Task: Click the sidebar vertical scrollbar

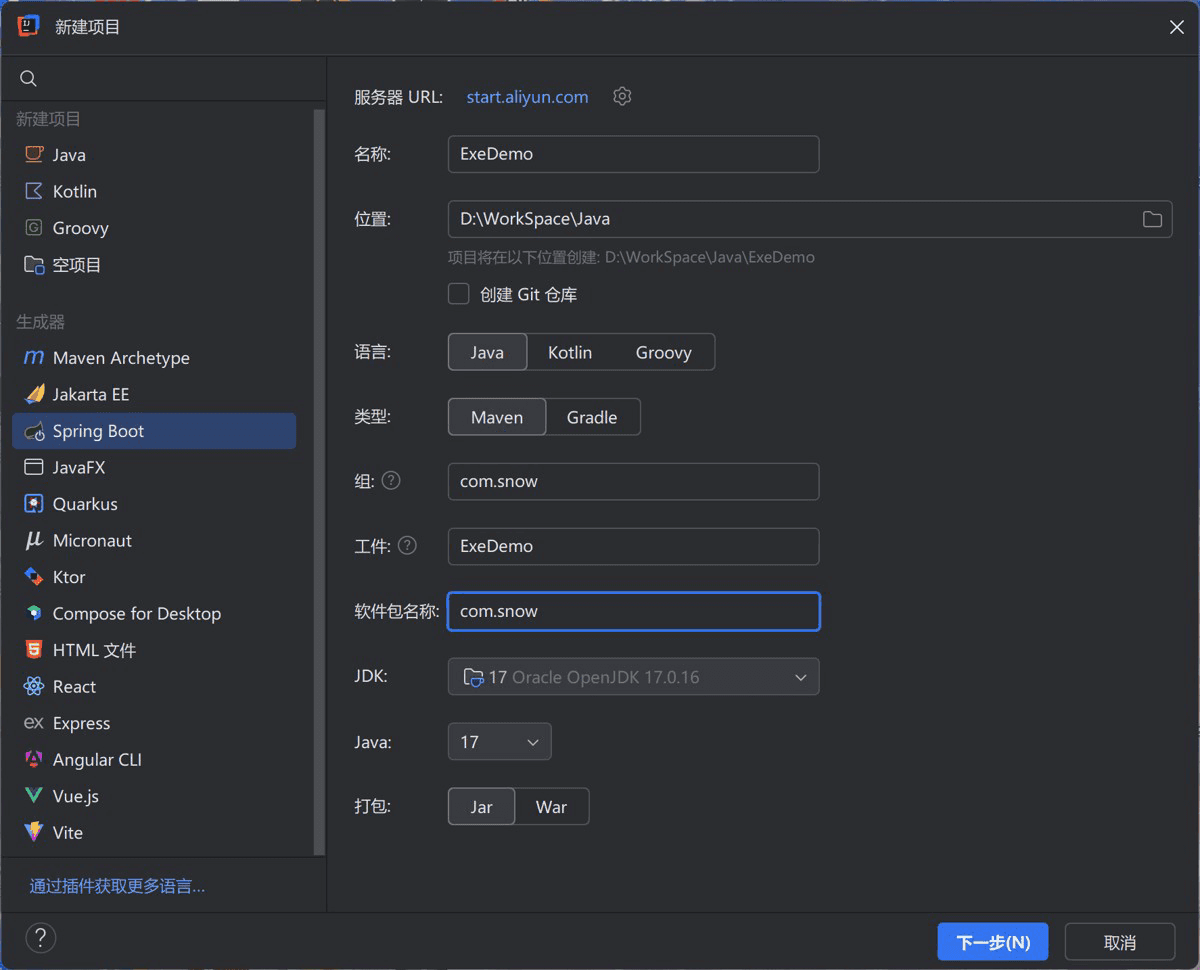Action: pyautogui.click(x=319, y=480)
